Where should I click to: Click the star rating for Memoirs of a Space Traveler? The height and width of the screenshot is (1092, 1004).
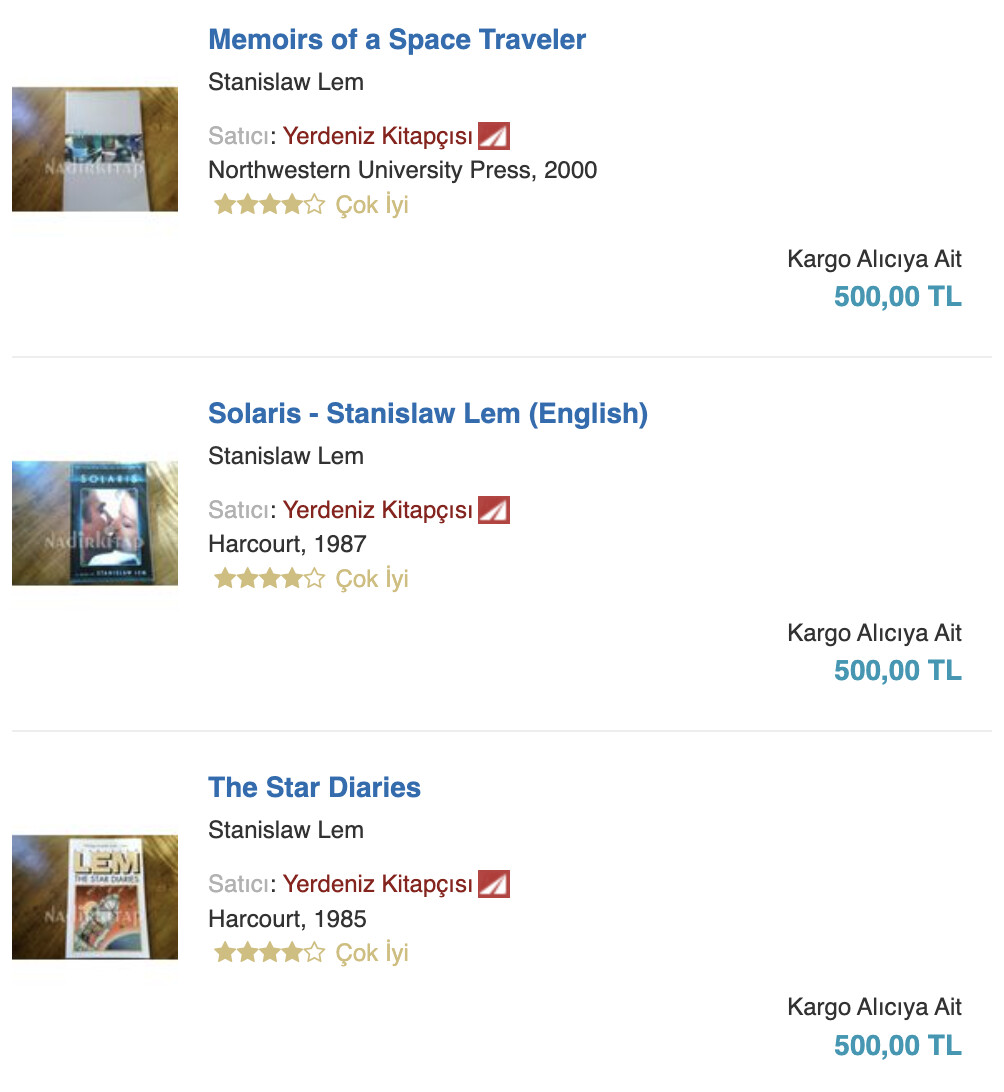coord(269,206)
